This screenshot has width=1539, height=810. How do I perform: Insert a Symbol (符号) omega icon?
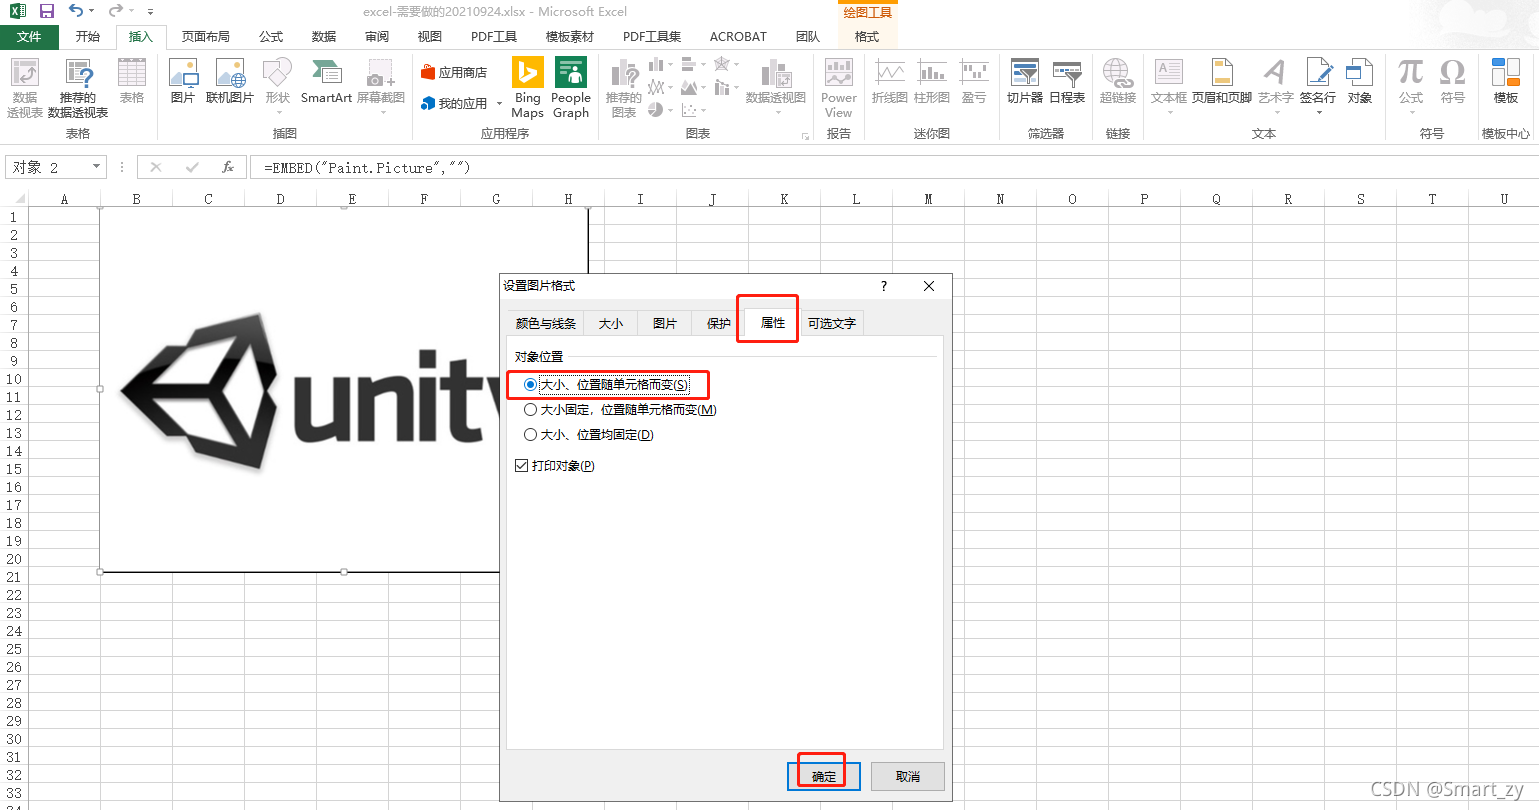[x=1453, y=81]
